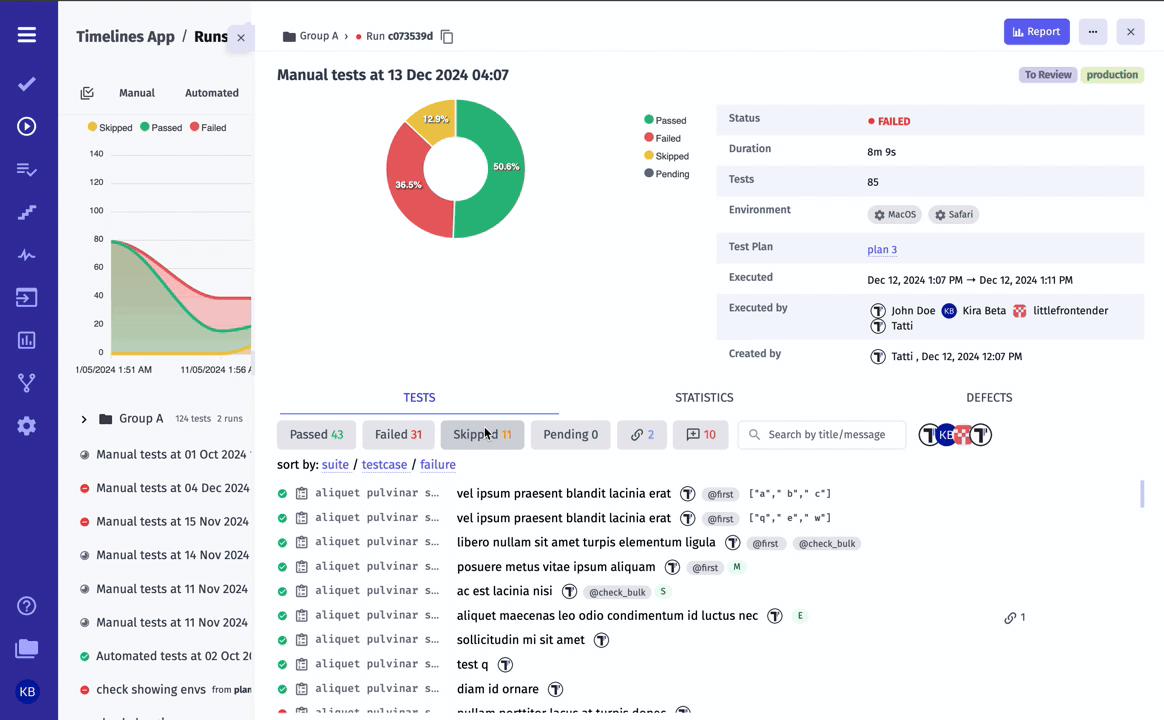The width and height of the screenshot is (1164, 720).
Task: Click littlefrontender avatar in Executed by
Action: pyautogui.click(x=1019, y=311)
